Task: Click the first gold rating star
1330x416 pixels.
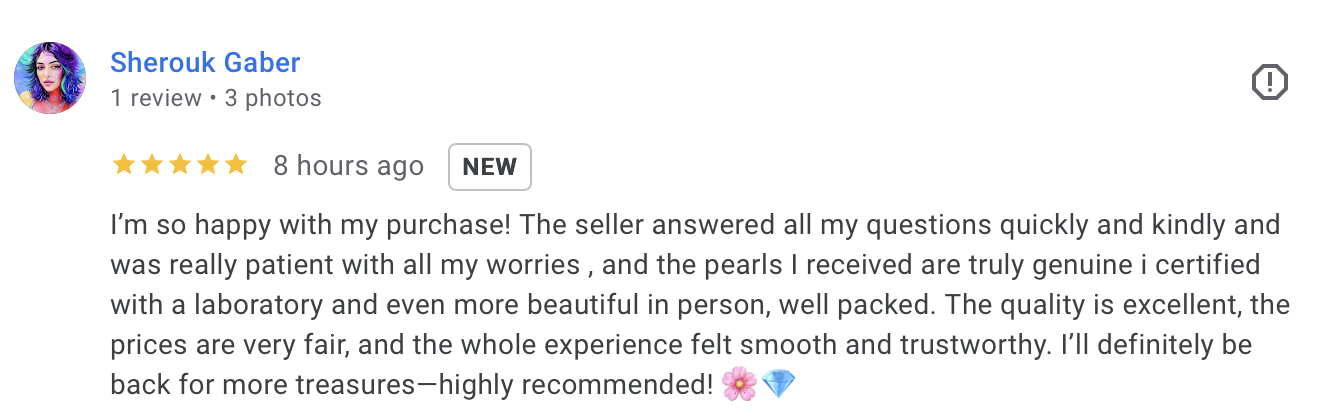Action: pos(124,165)
